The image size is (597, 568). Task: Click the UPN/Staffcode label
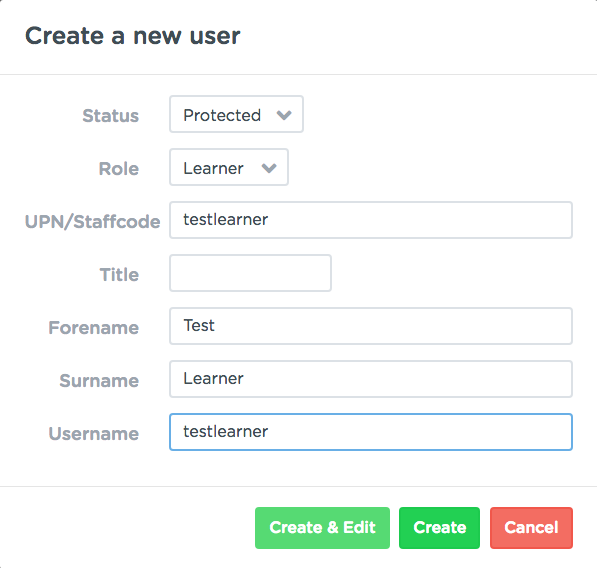point(93,222)
